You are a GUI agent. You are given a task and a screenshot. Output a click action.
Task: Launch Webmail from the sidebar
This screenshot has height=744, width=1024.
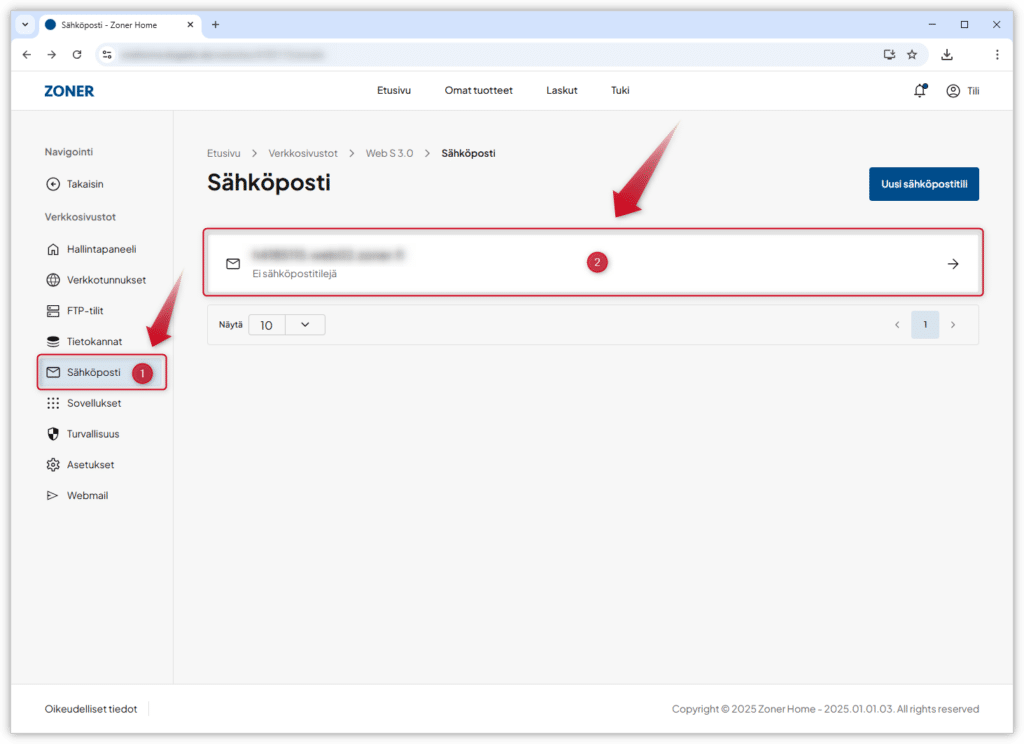point(88,495)
